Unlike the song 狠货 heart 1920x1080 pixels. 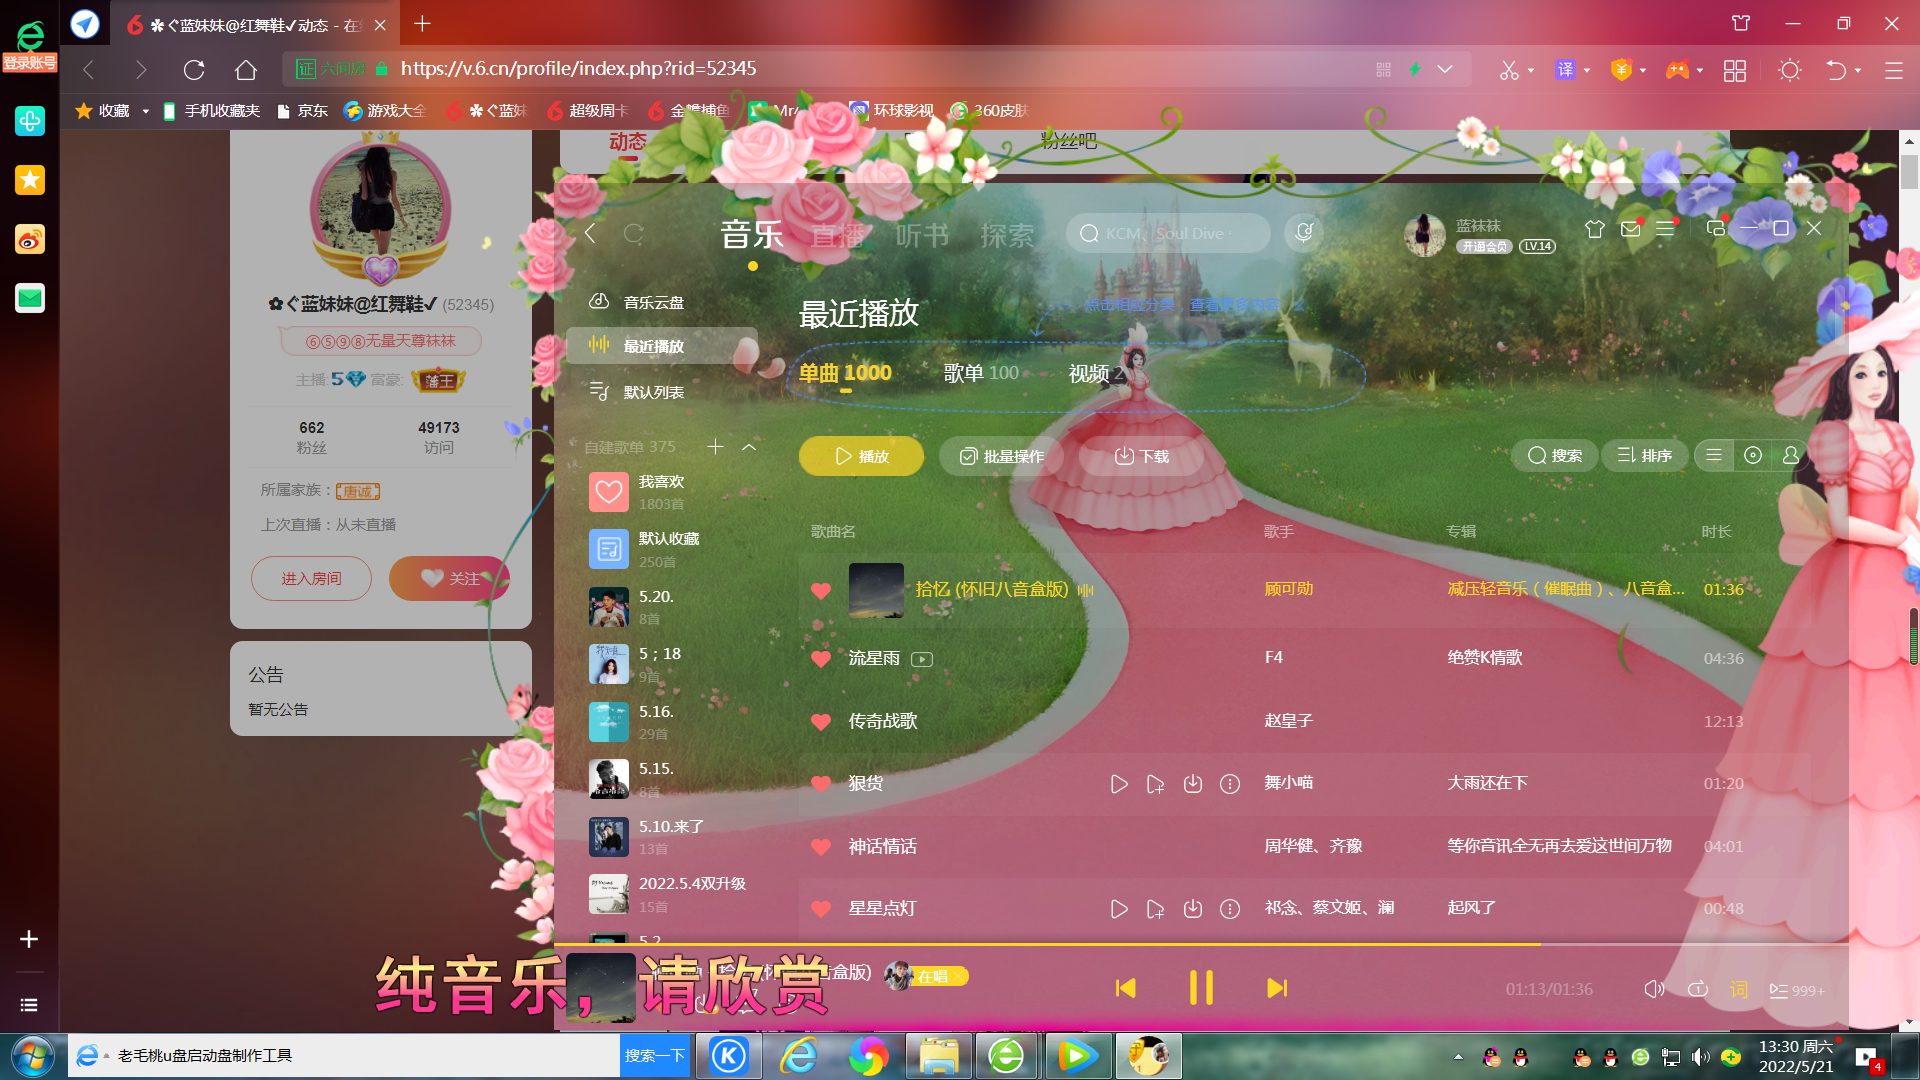[x=821, y=784]
